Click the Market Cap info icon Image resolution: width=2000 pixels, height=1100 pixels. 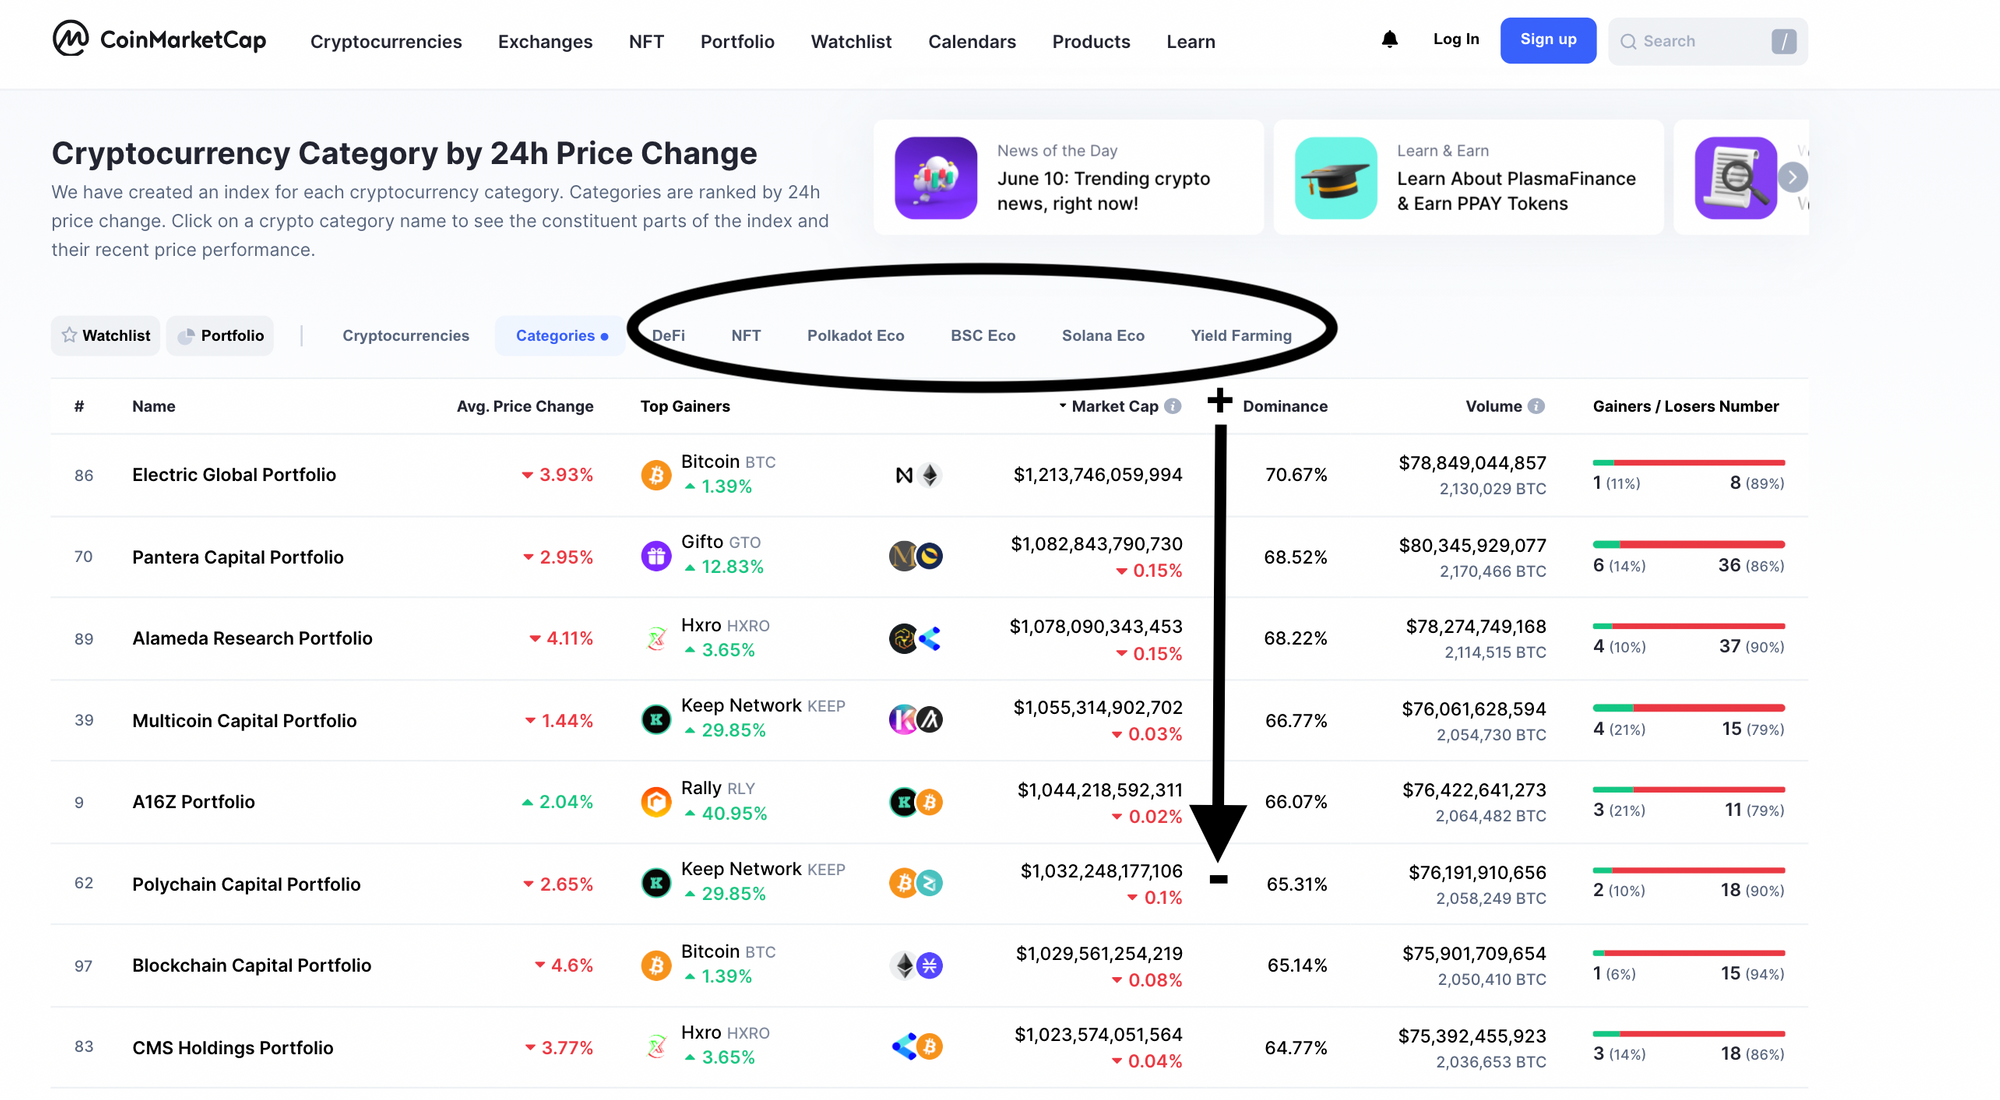coord(1173,406)
